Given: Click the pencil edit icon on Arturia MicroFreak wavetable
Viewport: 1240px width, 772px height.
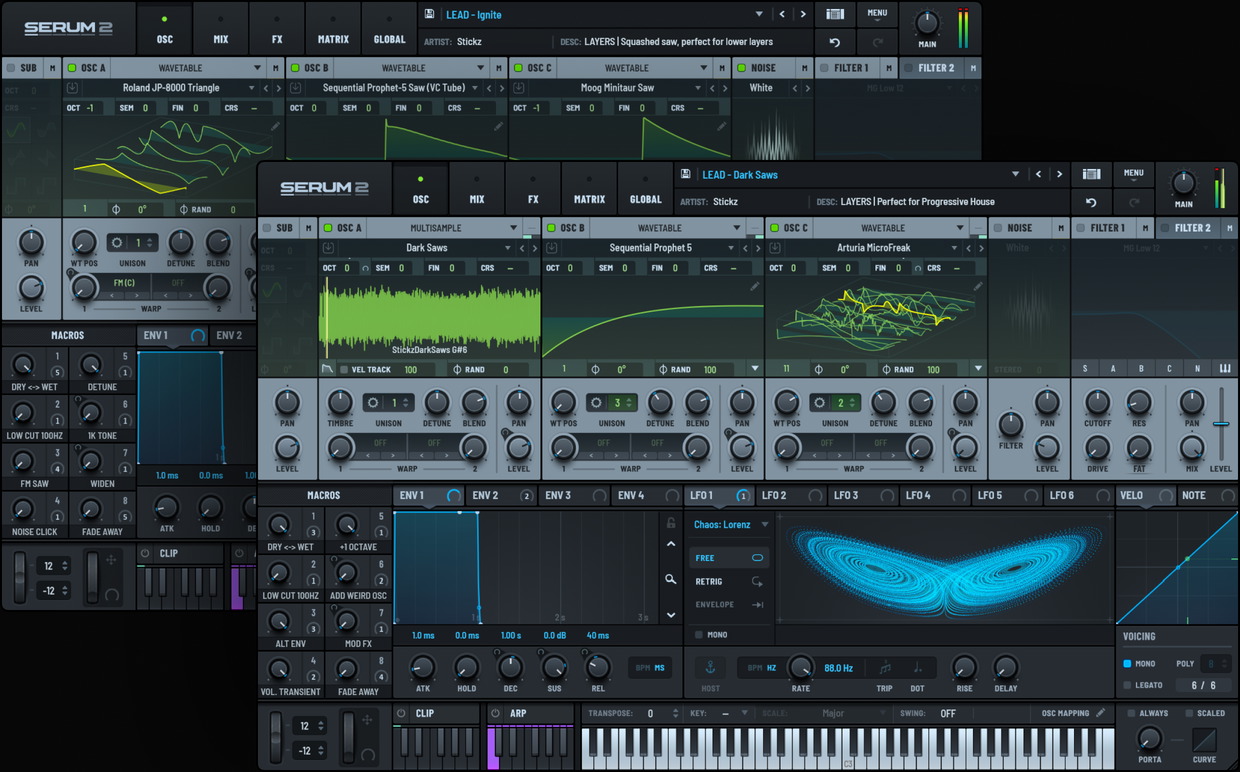Looking at the screenshot, I should [x=977, y=287].
